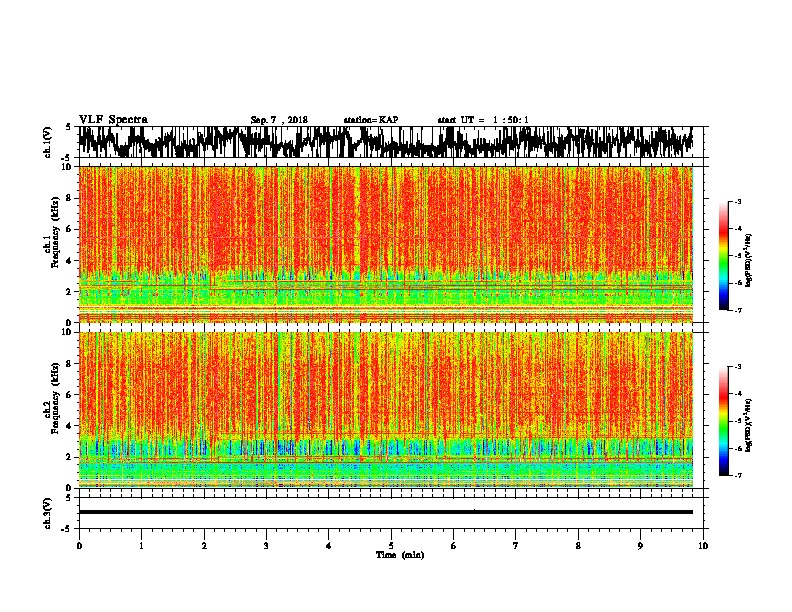Click the '-7' bottom value of ch.2 colorbar
792x612 pixels.
[x=737, y=475]
